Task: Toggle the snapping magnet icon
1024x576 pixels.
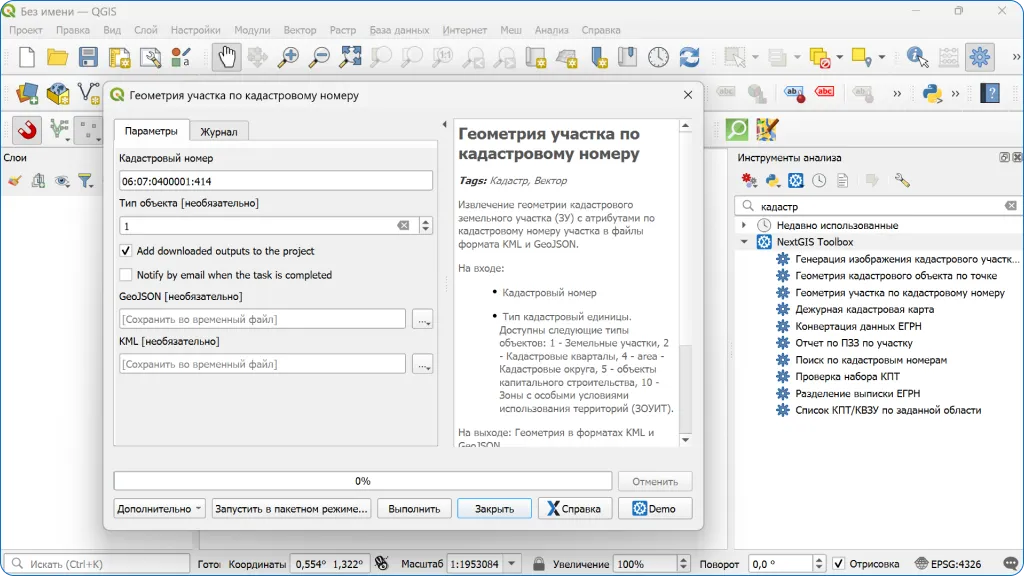Action: 27,130
